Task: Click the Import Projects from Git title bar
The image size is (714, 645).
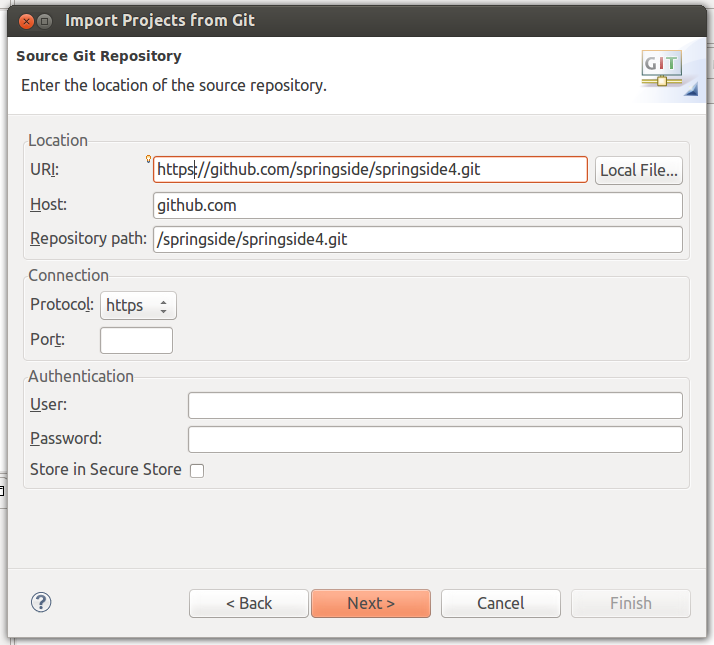Action: pyautogui.click(x=357, y=21)
